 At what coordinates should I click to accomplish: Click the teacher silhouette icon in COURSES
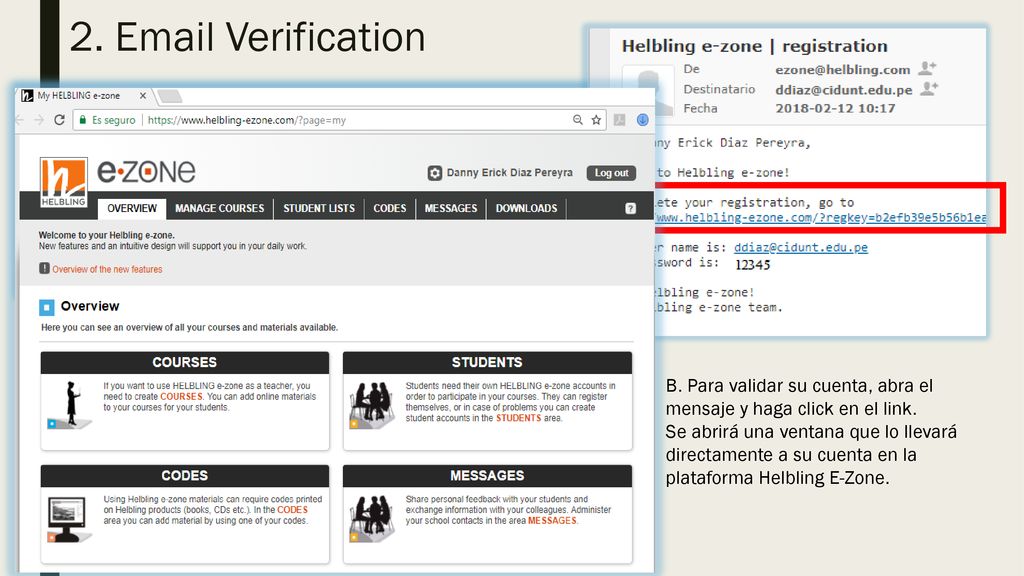[70, 406]
